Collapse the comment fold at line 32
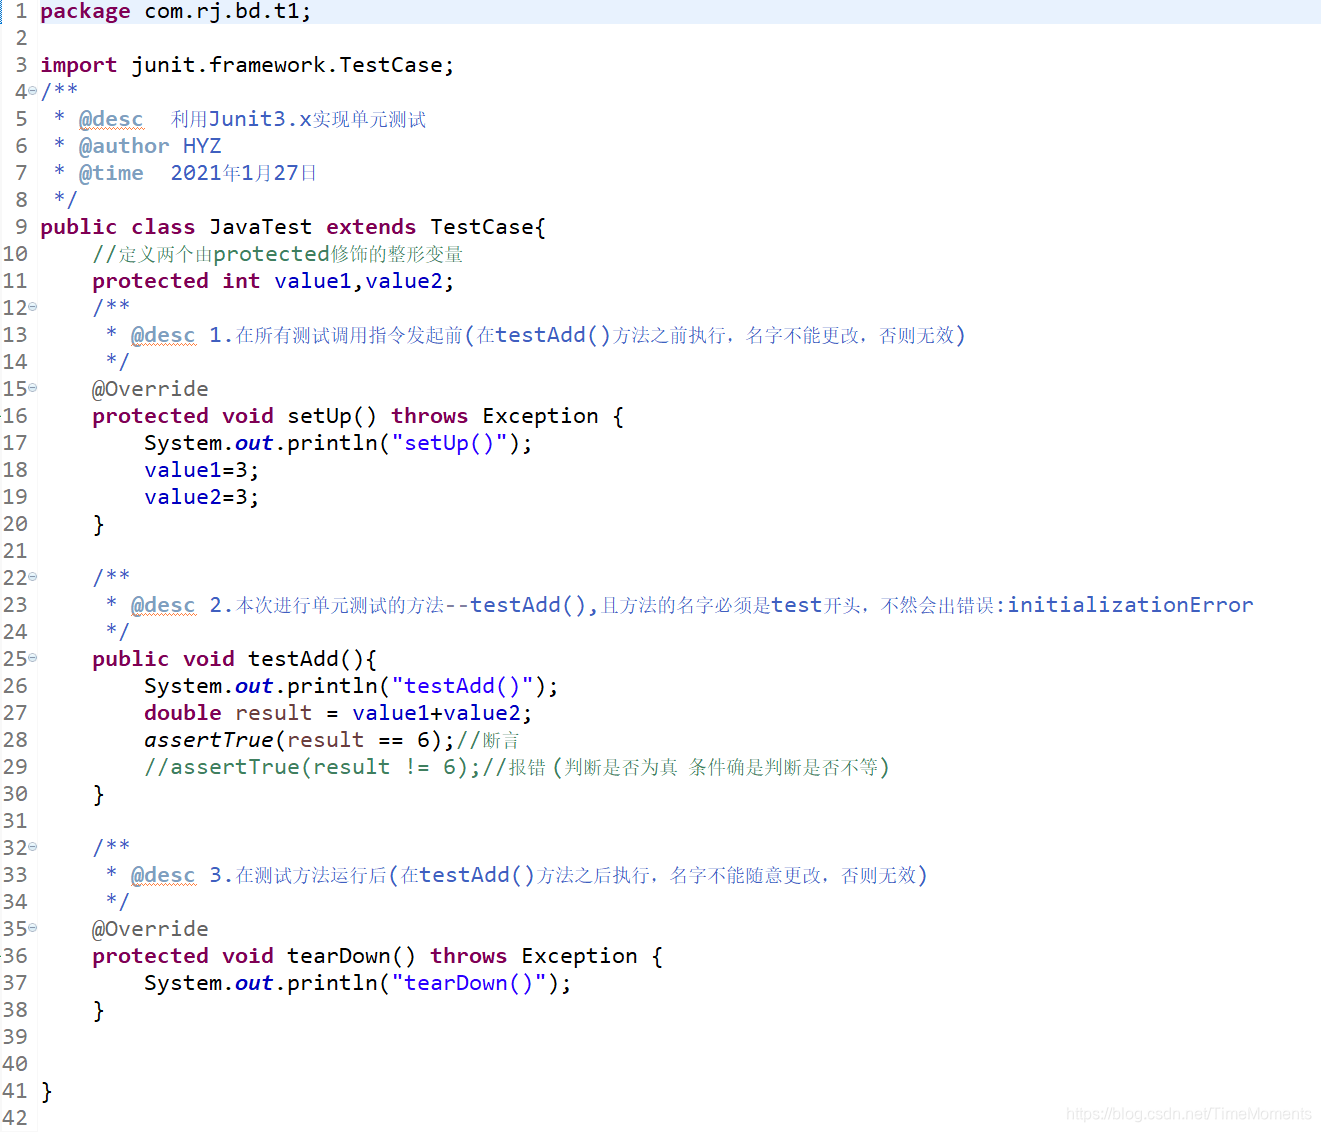The width and height of the screenshot is (1321, 1132). coord(33,847)
